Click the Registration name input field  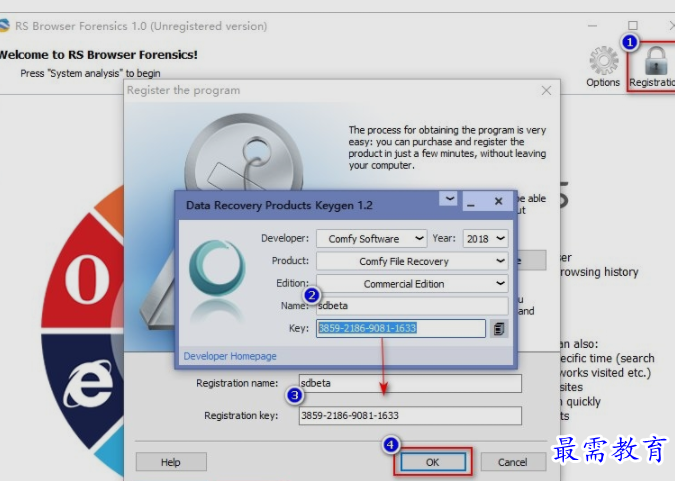tap(410, 383)
